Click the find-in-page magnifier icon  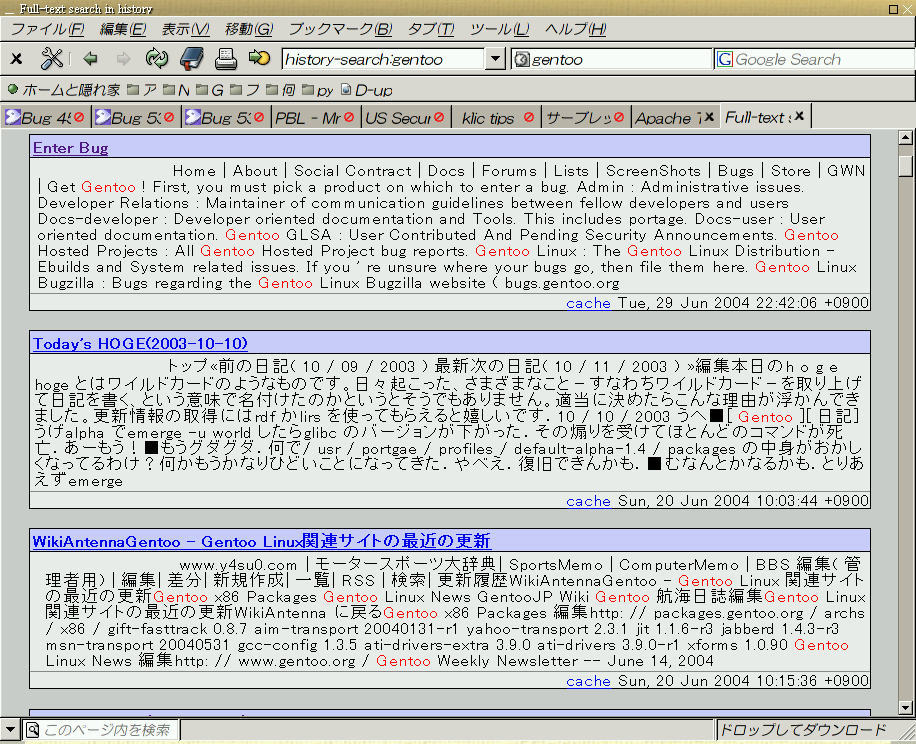click(33, 729)
